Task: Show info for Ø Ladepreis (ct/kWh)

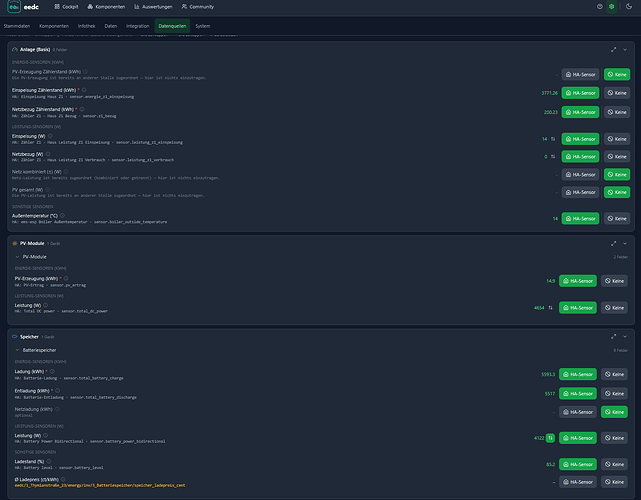Action: [x=63, y=480]
